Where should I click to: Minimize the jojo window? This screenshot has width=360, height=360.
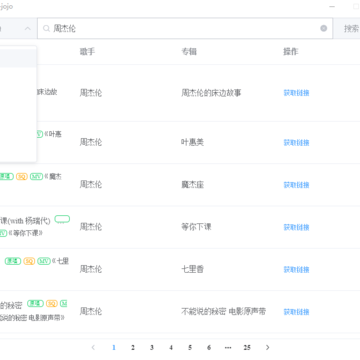click(x=332, y=7)
